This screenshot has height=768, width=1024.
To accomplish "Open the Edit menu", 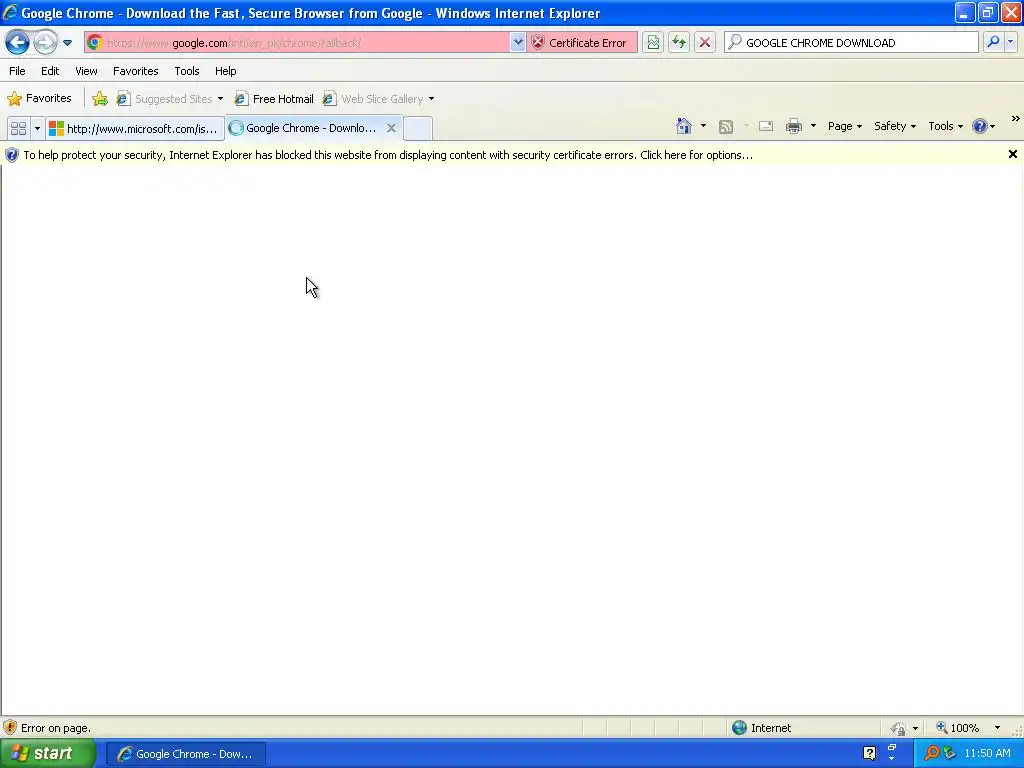I will point(50,71).
